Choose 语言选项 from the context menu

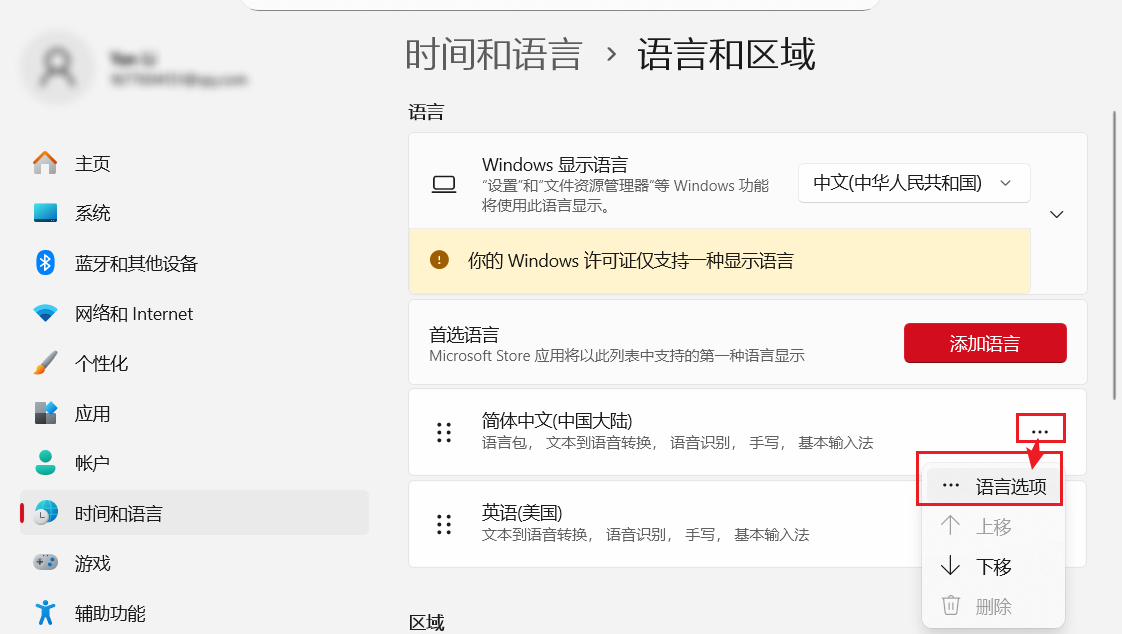tap(994, 486)
